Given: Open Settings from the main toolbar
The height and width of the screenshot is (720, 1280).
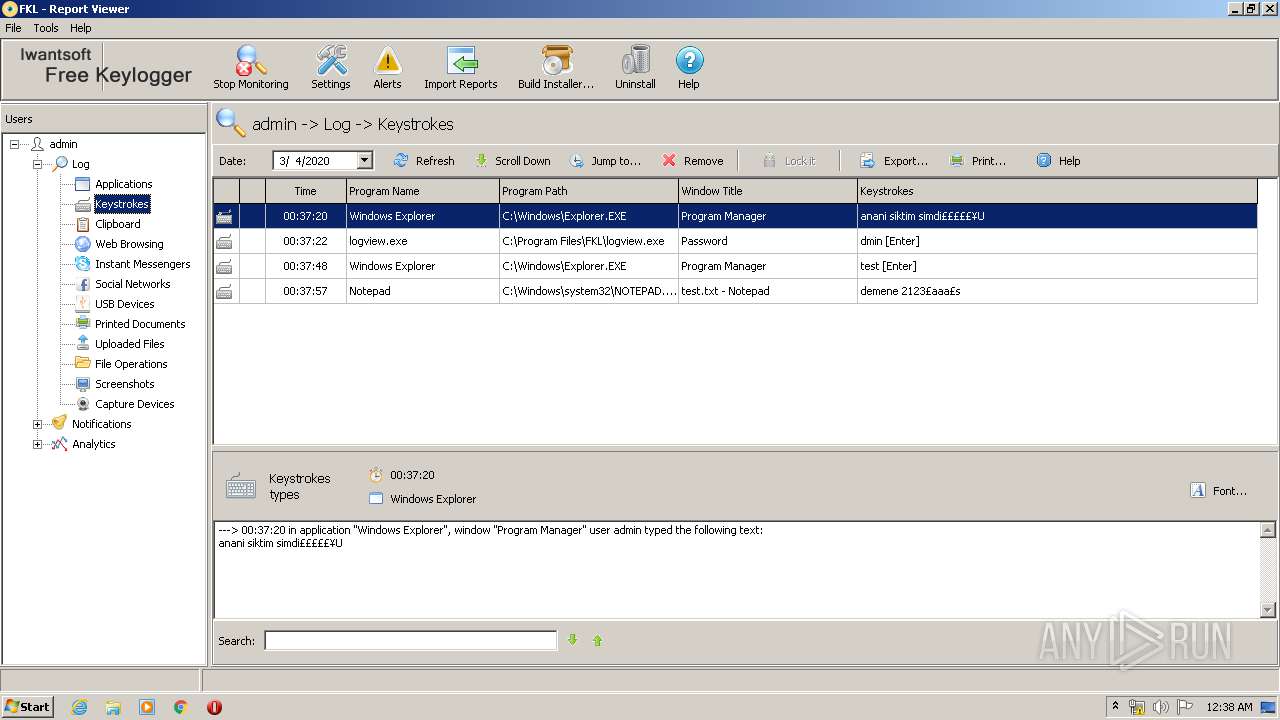Looking at the screenshot, I should 331,67.
